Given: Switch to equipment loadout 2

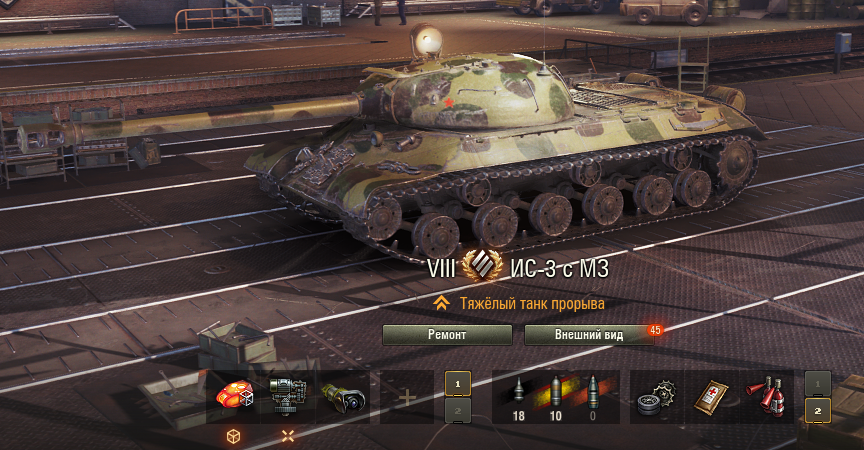Looking at the screenshot, I should (x=458, y=411).
